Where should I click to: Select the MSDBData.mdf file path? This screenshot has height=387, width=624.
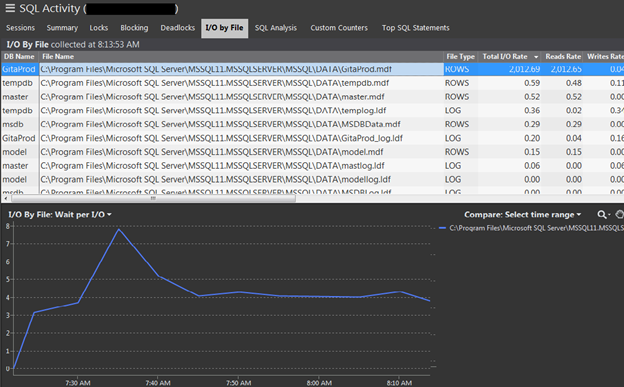pos(220,124)
